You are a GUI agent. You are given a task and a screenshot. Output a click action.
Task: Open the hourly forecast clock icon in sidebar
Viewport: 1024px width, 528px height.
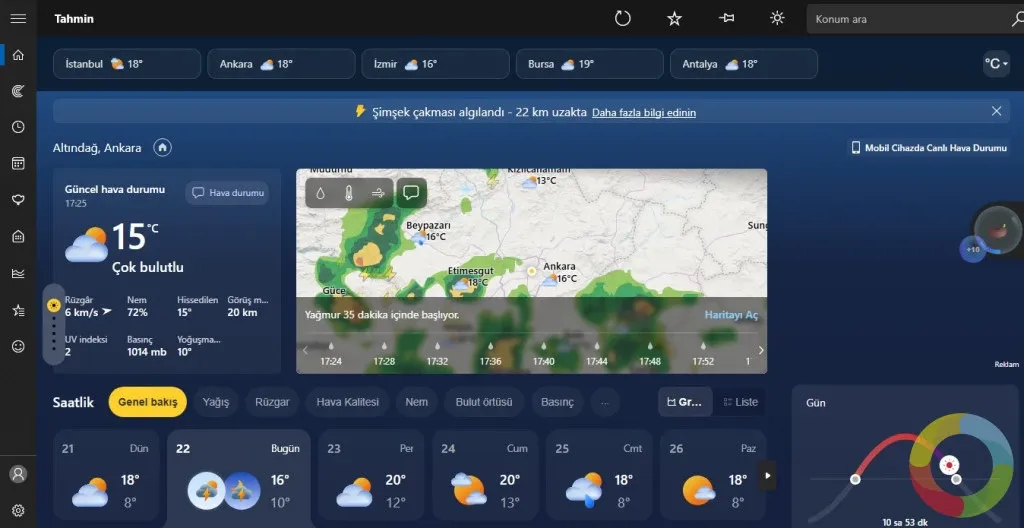pyautogui.click(x=18, y=127)
